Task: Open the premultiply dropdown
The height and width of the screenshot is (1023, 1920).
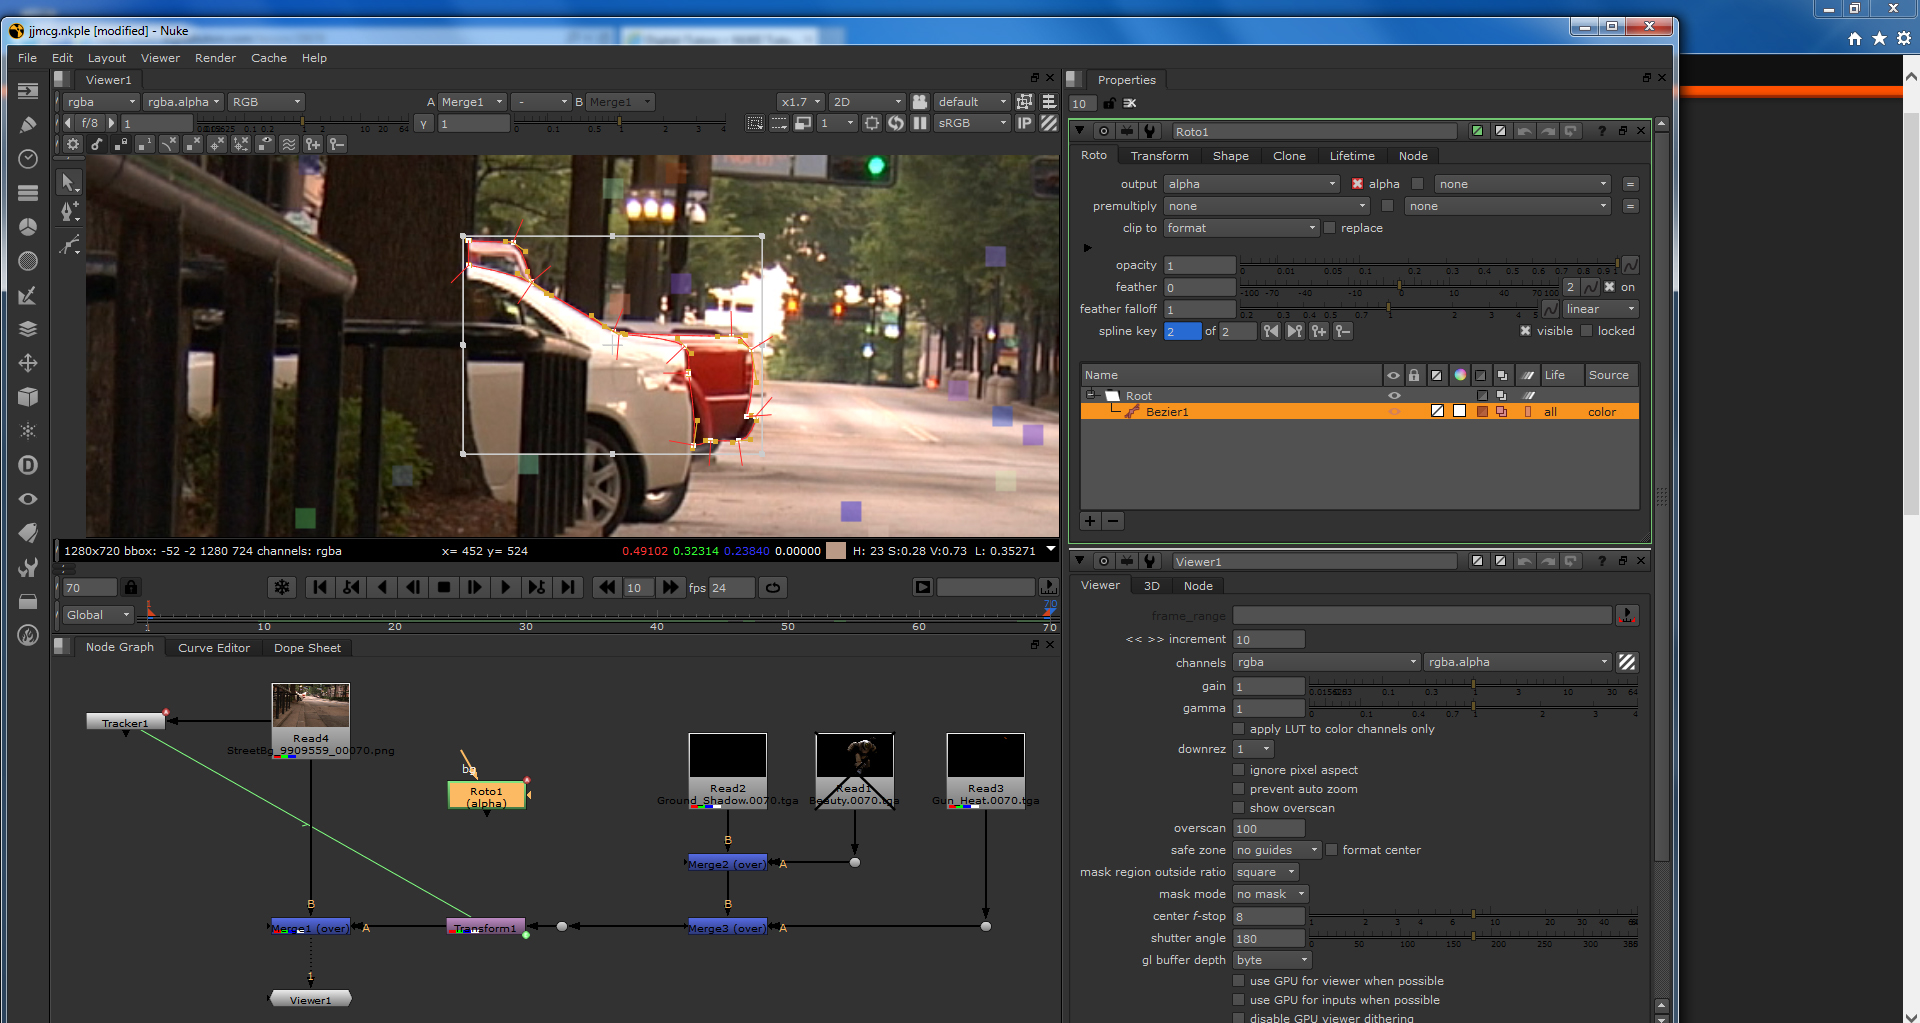Action: (1266, 206)
